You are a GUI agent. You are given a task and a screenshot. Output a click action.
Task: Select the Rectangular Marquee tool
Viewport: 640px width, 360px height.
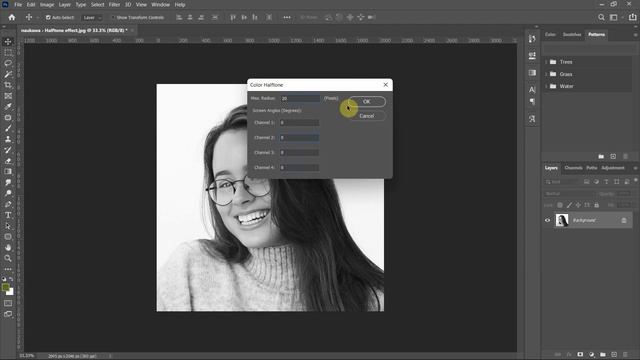8,53
